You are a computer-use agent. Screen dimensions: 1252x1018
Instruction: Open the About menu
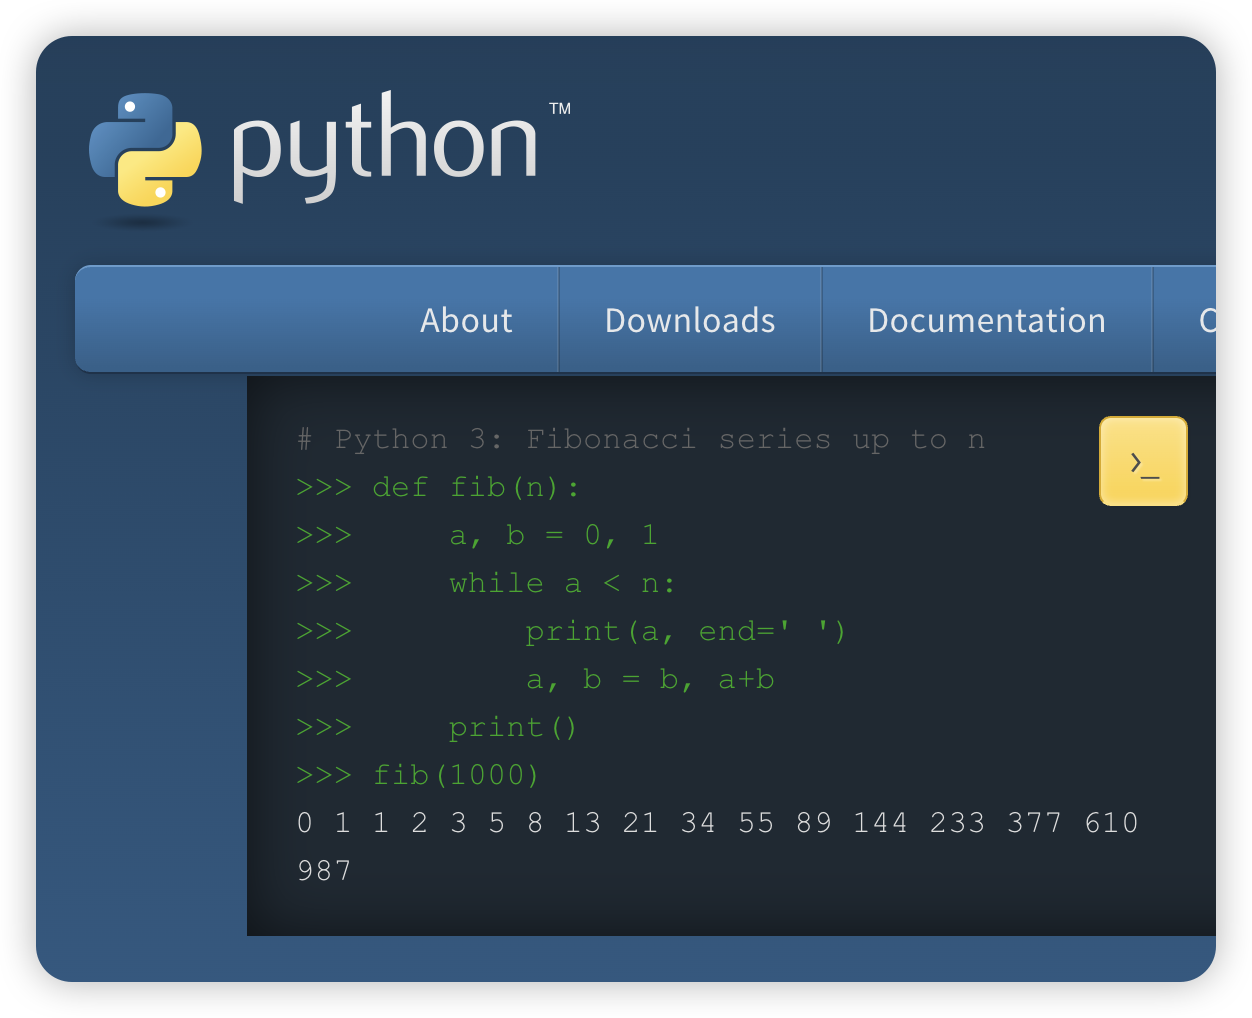coord(466,320)
